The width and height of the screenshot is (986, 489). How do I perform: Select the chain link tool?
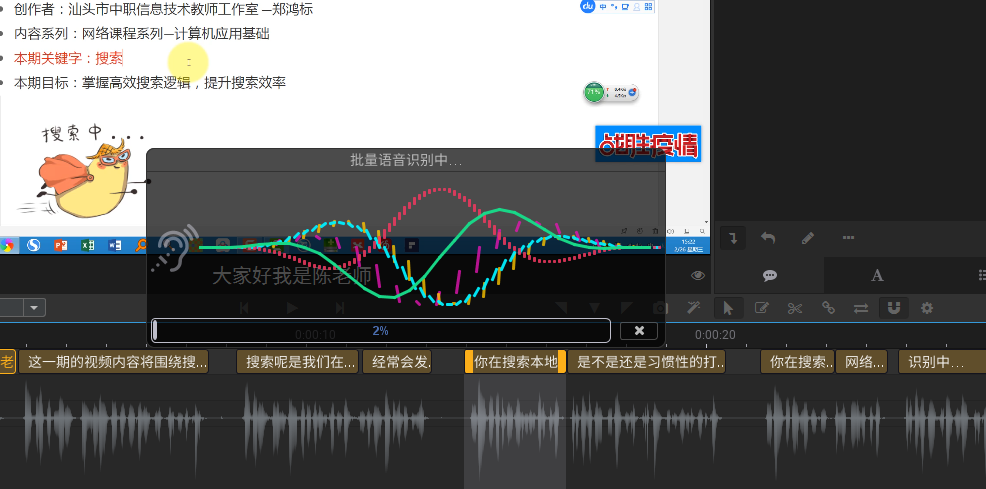(x=828, y=308)
